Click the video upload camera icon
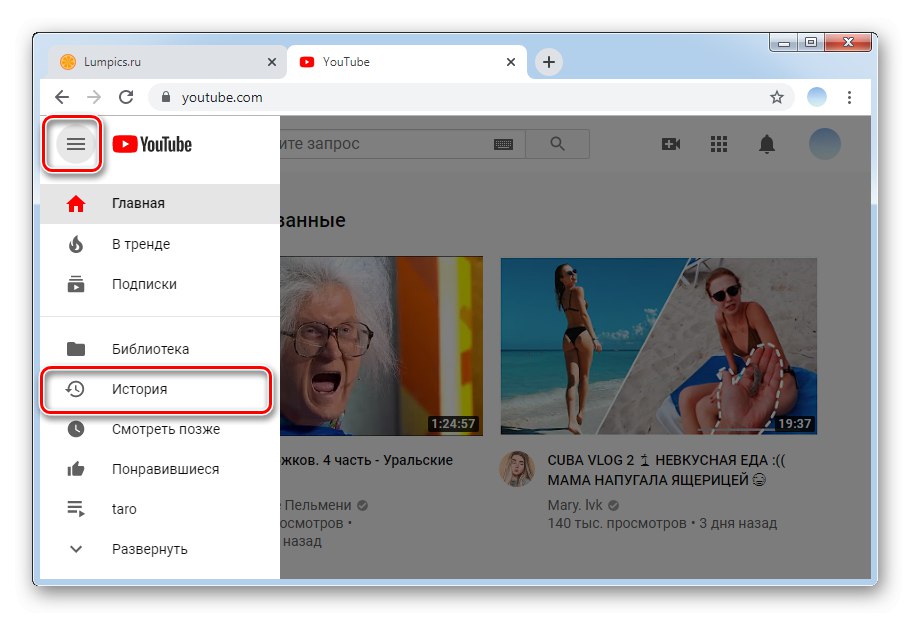The image size is (911, 619). pyautogui.click(x=670, y=144)
